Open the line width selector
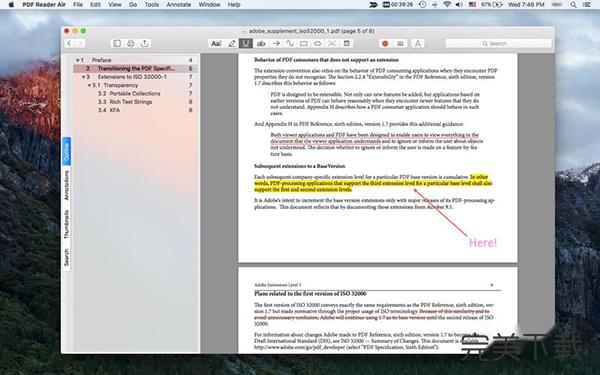Image resolution: width=600 pixels, height=375 pixels. coord(400,44)
